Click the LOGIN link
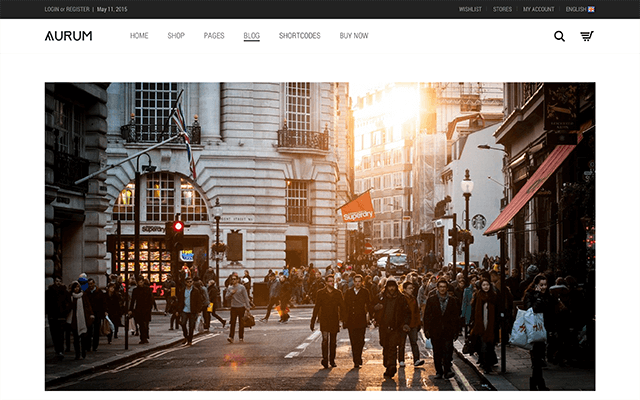Viewport: 640px width, 400px height. click(52, 9)
